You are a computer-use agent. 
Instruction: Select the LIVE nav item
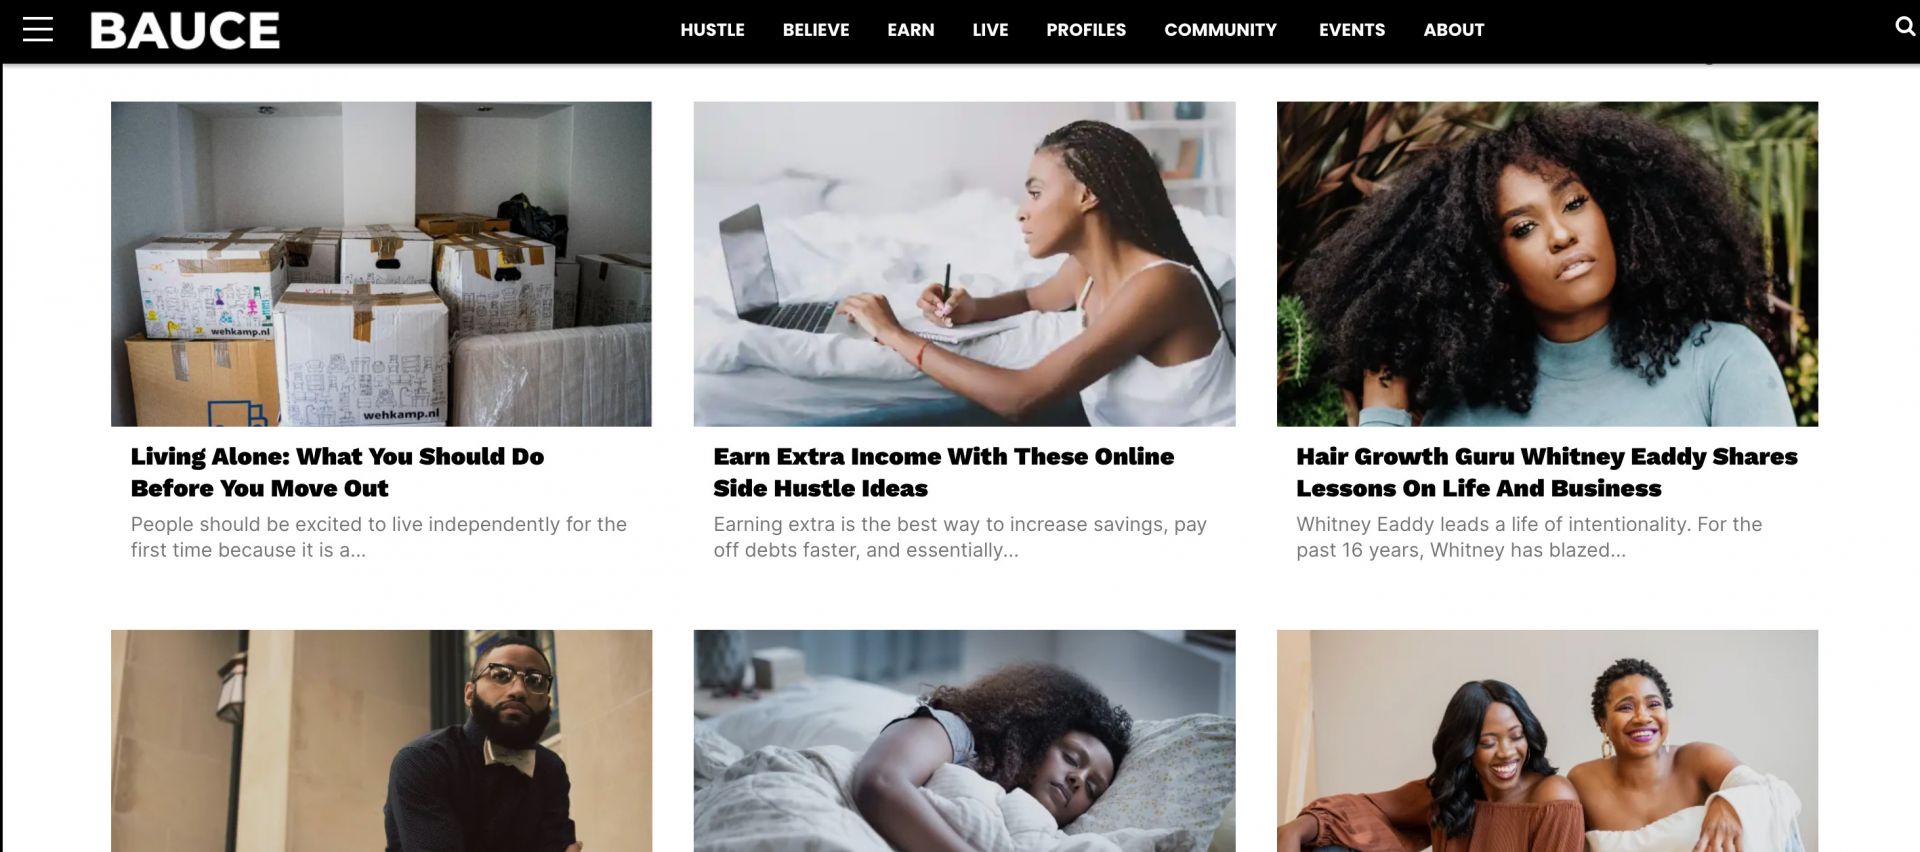[990, 30]
